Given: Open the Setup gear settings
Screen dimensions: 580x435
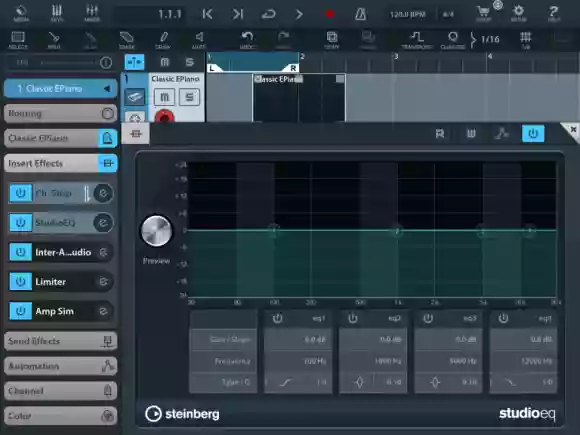Looking at the screenshot, I should [x=519, y=14].
